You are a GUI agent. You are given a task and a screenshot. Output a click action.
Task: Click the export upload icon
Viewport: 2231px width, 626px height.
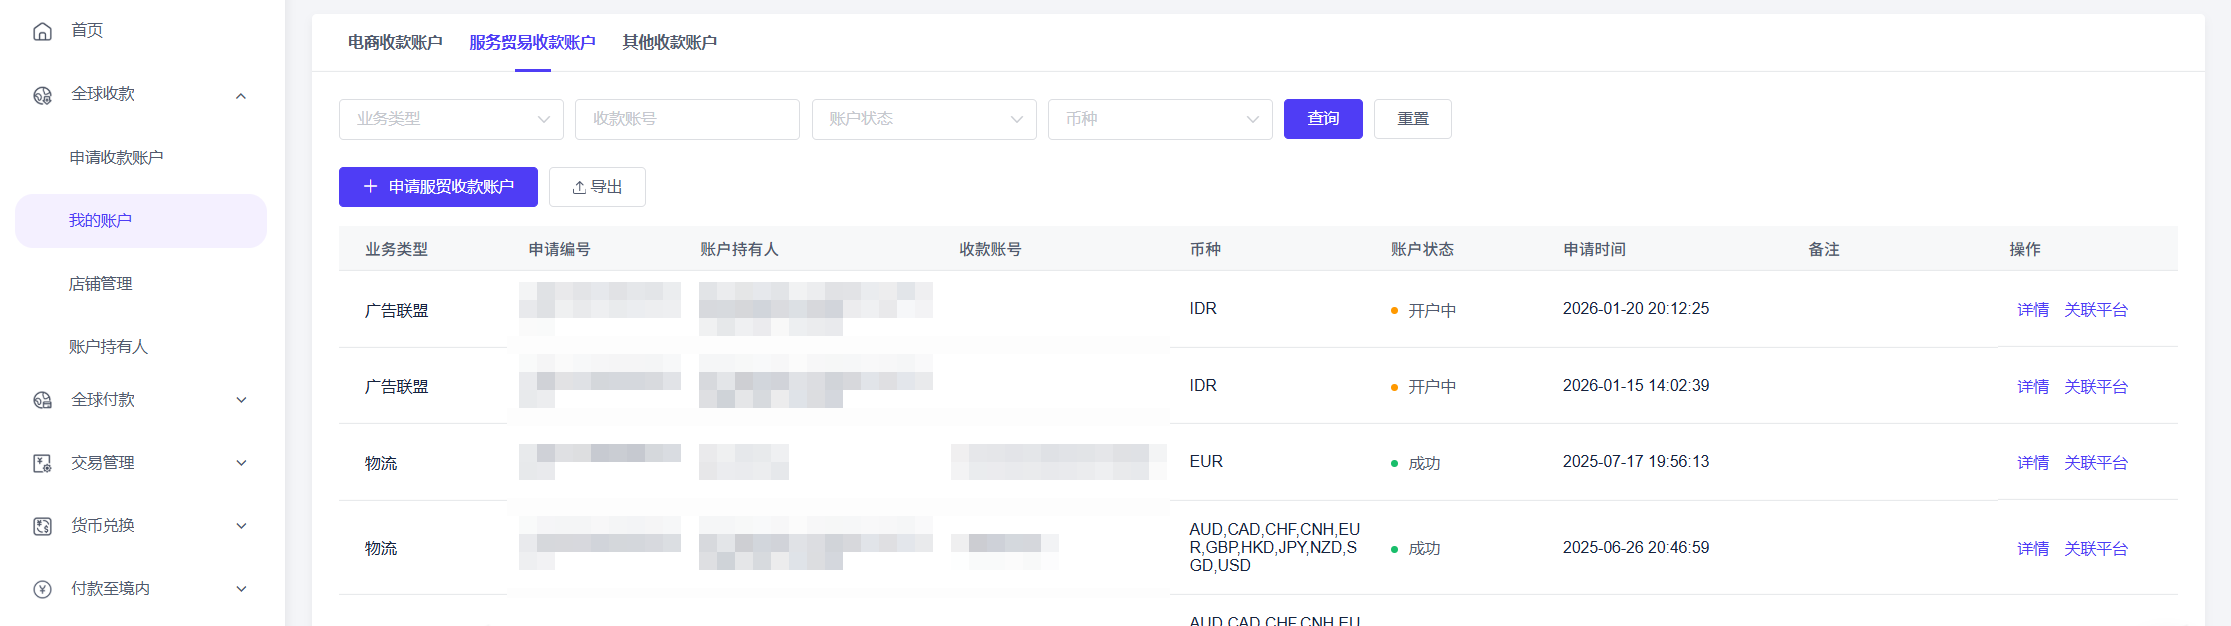point(579,187)
